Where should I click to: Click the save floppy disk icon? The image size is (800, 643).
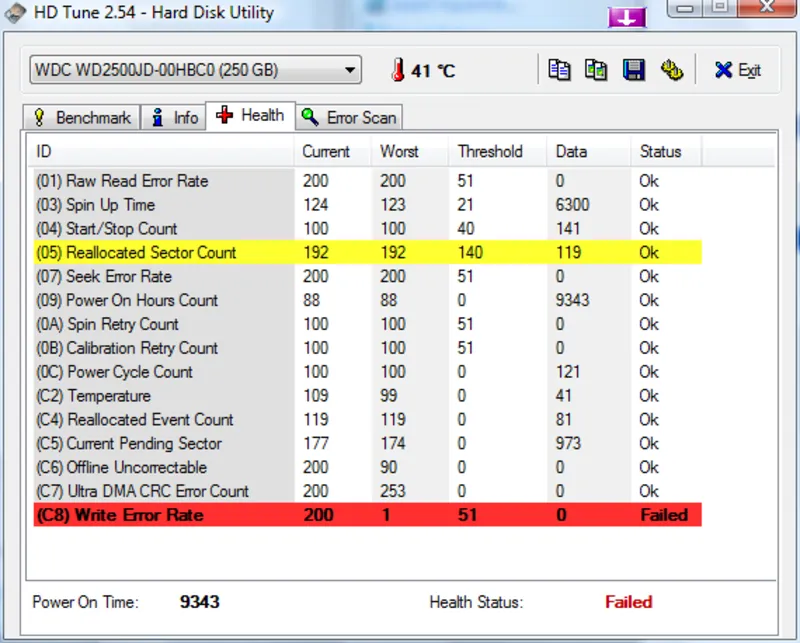pos(633,70)
